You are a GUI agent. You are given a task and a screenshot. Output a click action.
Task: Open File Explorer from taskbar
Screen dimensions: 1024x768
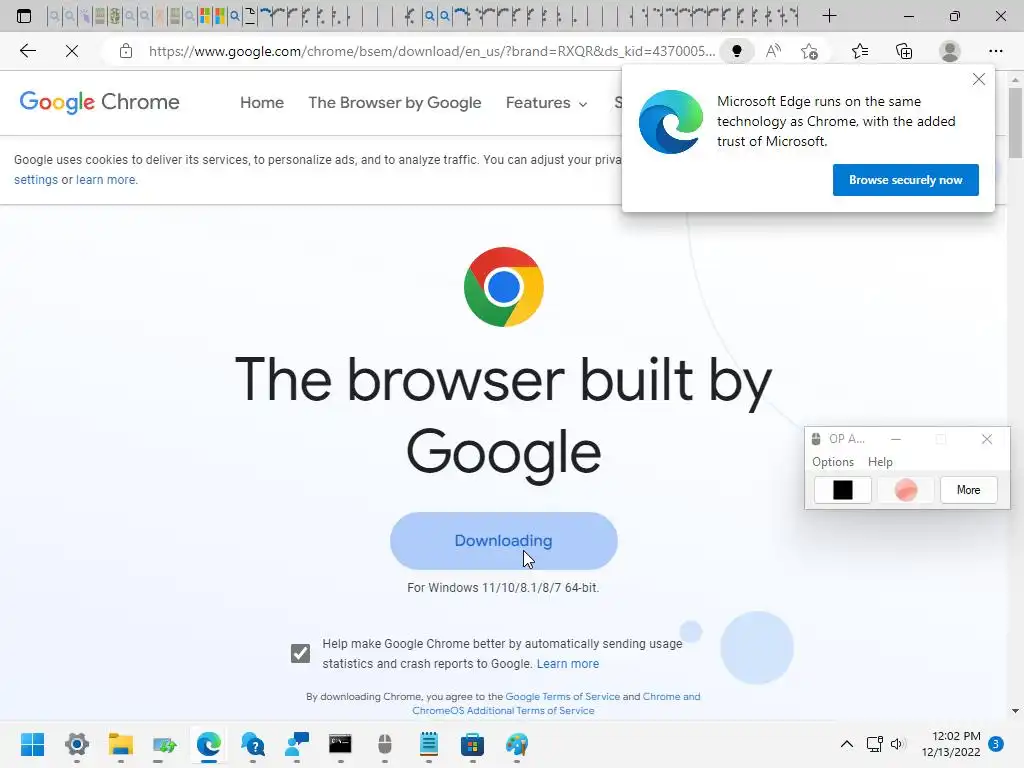pos(120,744)
